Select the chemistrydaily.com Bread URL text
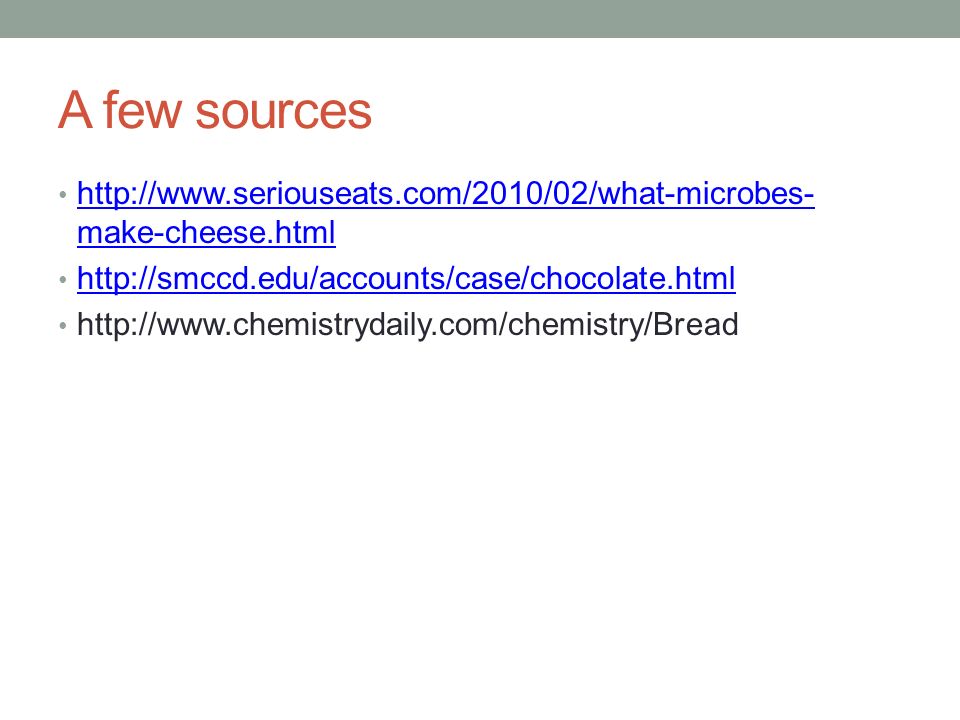Screen dimensions: 960x720 [408, 324]
